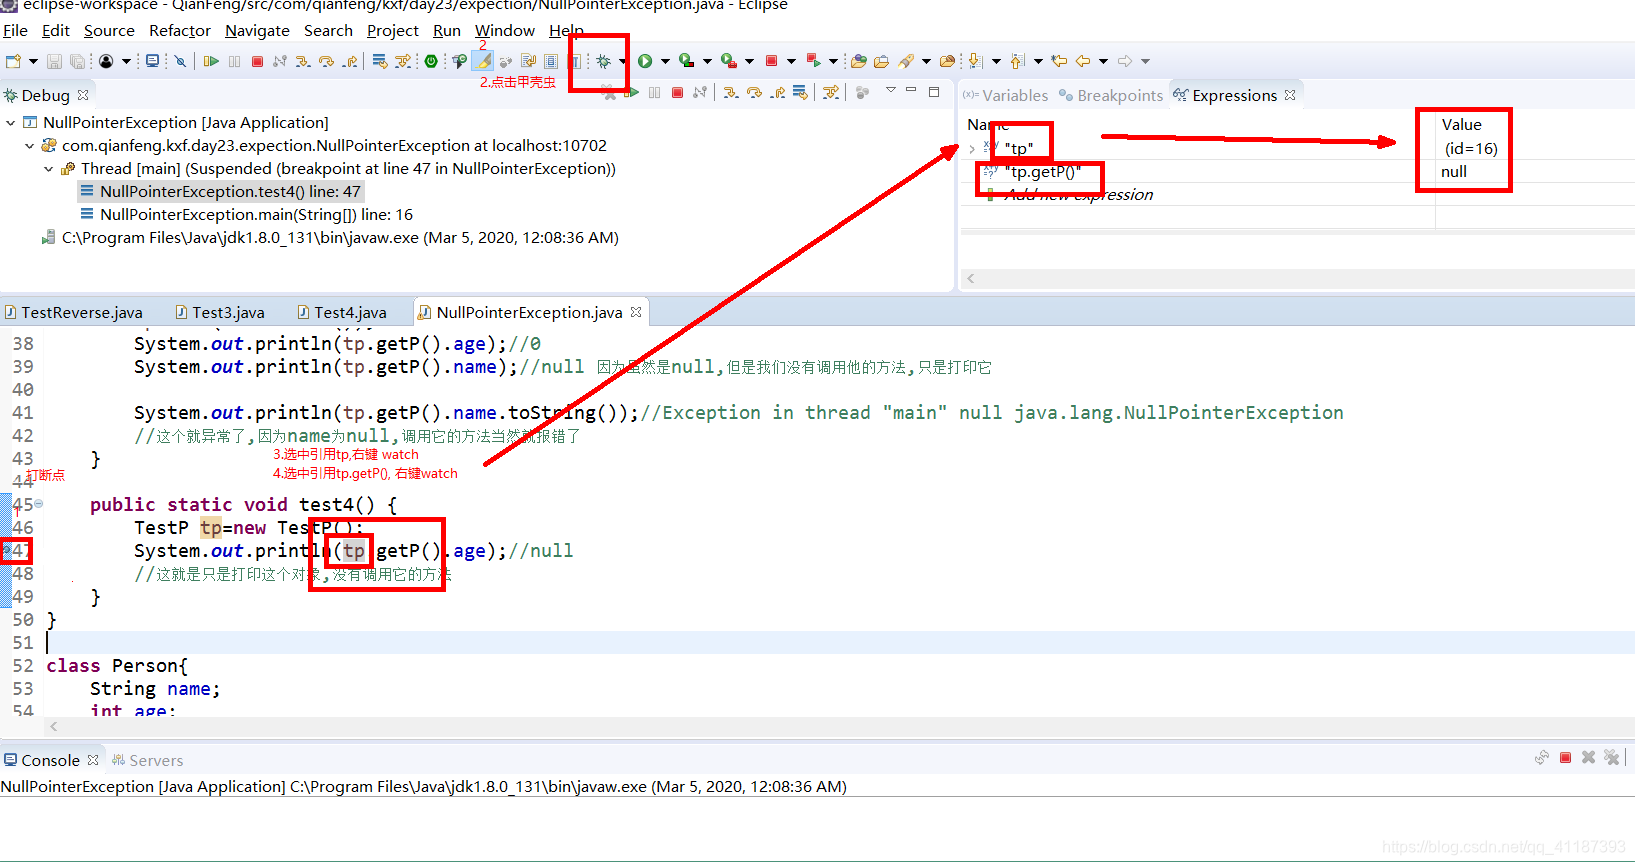Click the Save All toolbar icon
Viewport: 1635px width, 865px height.
pyautogui.click(x=77, y=61)
